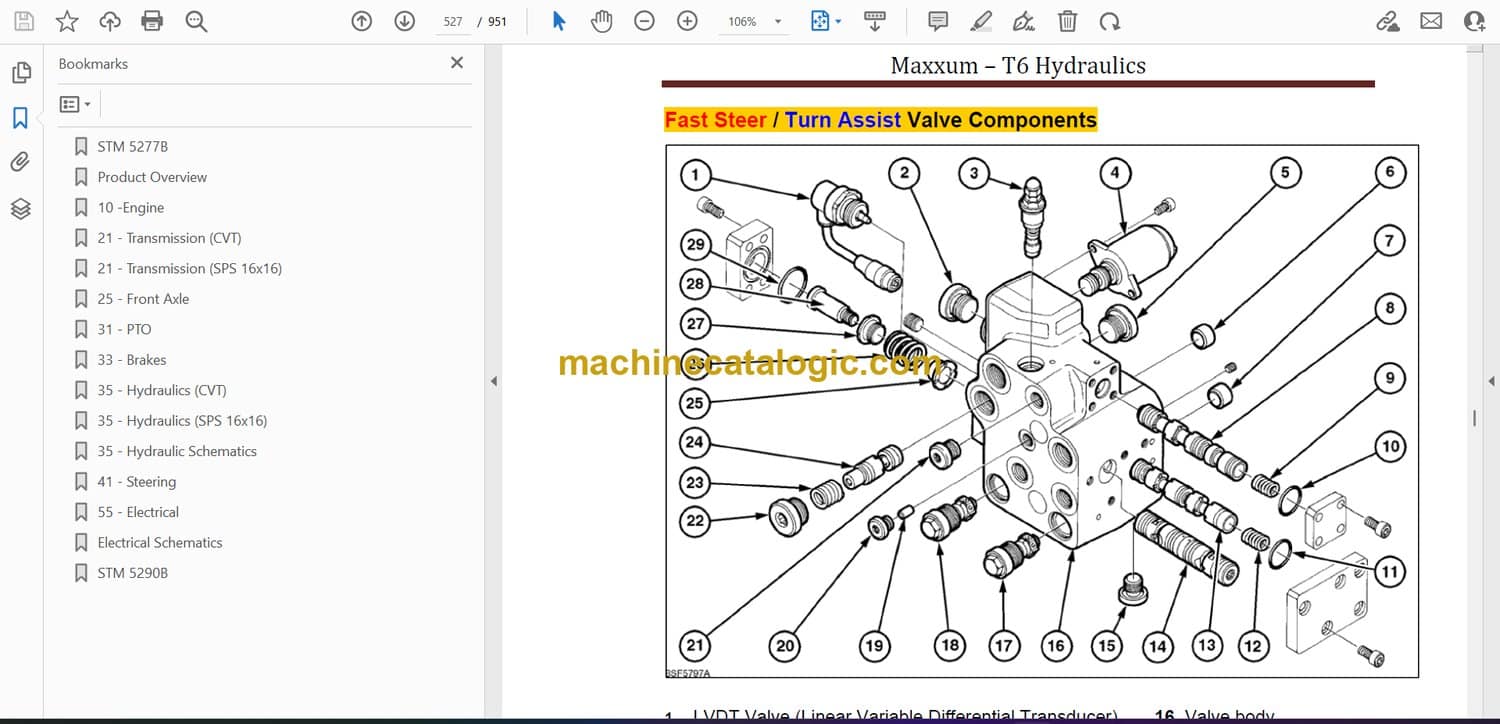This screenshot has width=1500, height=724.
Task: Bookmark this file with the star icon
Action: [67, 21]
